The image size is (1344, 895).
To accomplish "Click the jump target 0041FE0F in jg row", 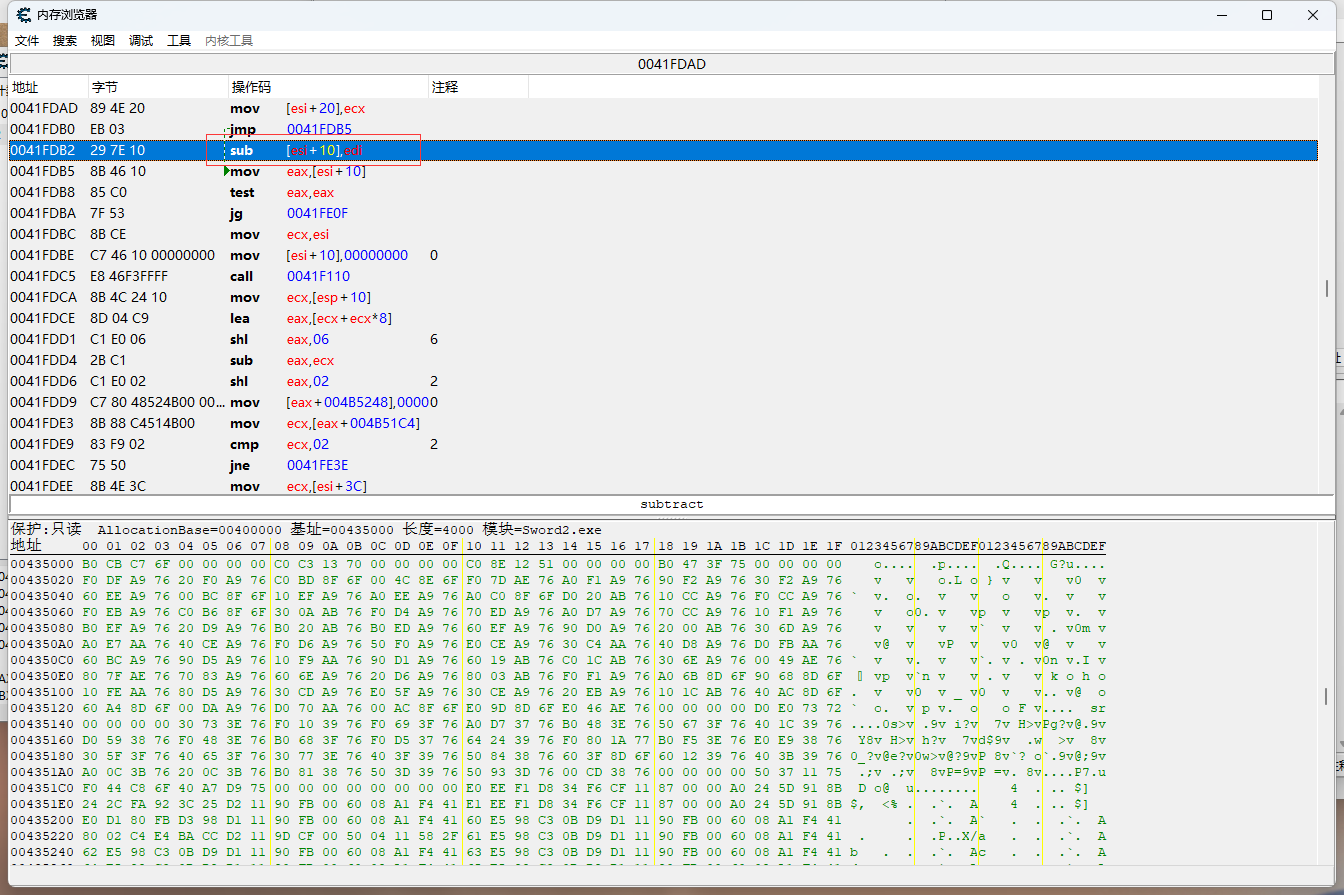I will 317,213.
